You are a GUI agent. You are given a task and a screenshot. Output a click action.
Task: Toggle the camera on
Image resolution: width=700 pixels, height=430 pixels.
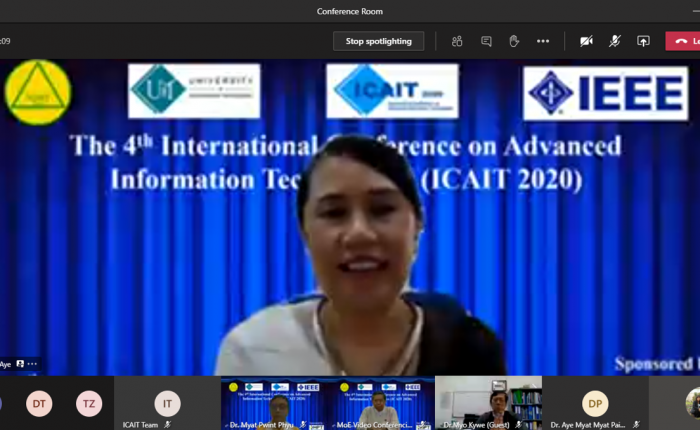(x=586, y=41)
